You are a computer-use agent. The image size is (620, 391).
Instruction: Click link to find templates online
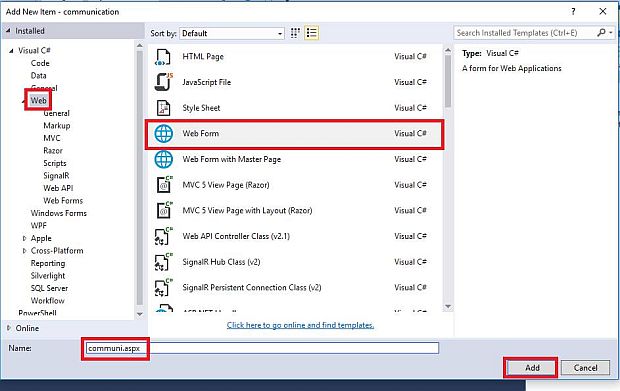[300, 325]
